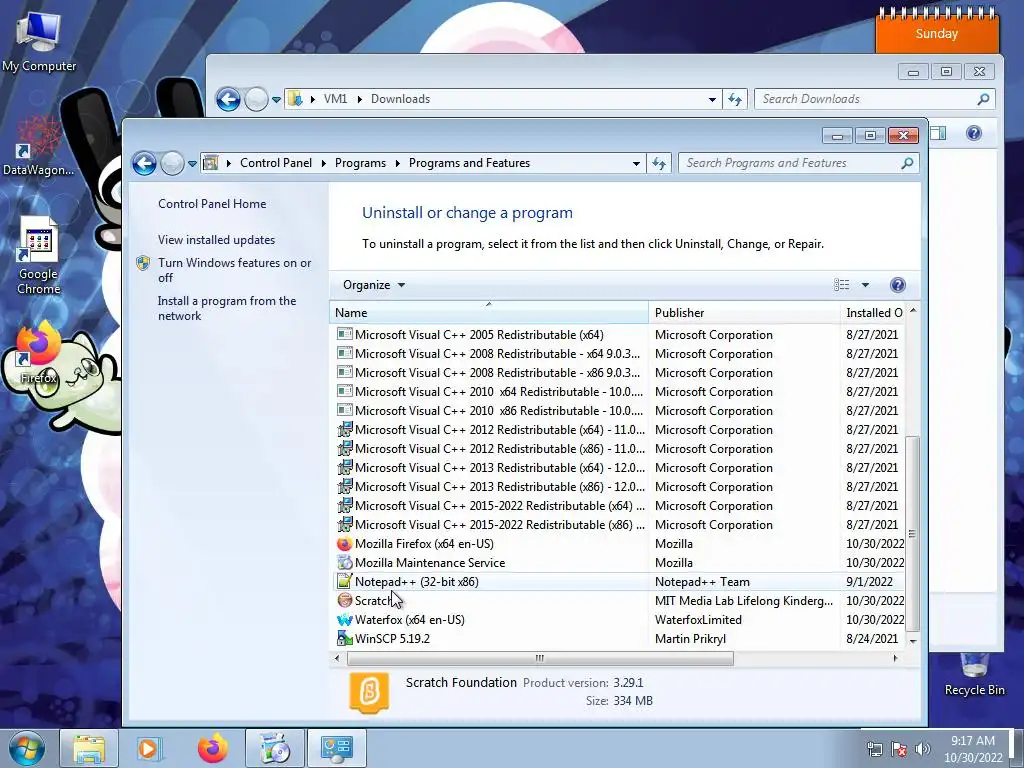Open help in the Downloads window
This screenshot has width=1024, height=768.
973,133
